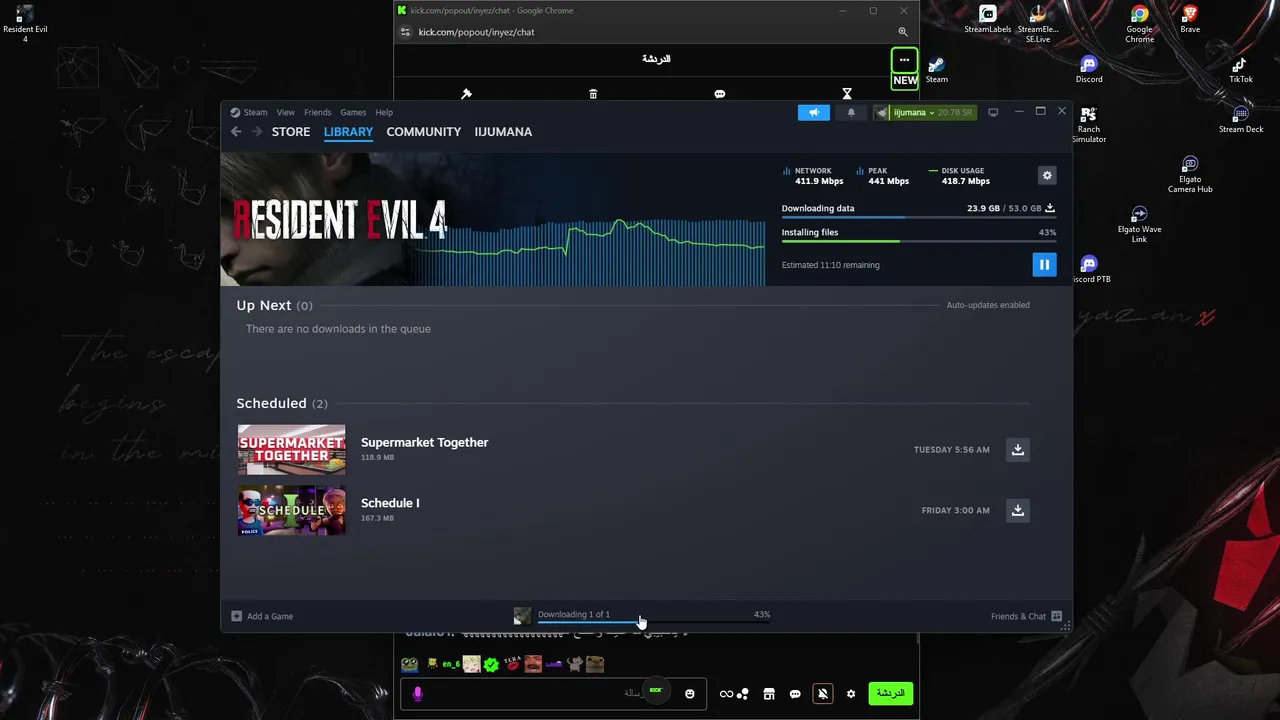
Task: Click gavel moderation icon in chat
Action: coord(466,94)
